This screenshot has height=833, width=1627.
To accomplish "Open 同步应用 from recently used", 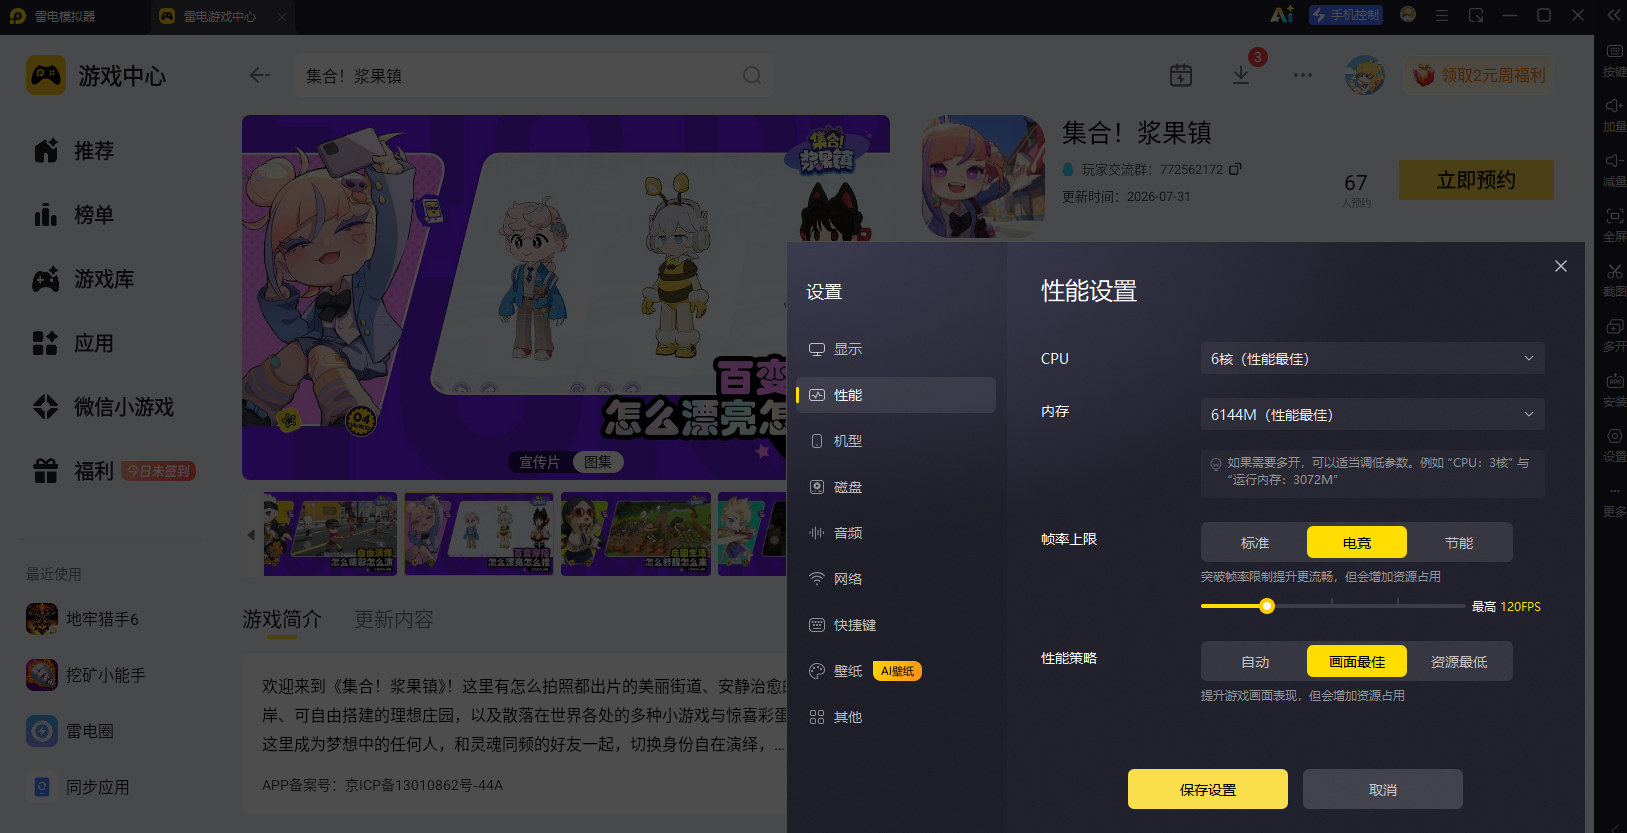I will pyautogui.click(x=78, y=787).
